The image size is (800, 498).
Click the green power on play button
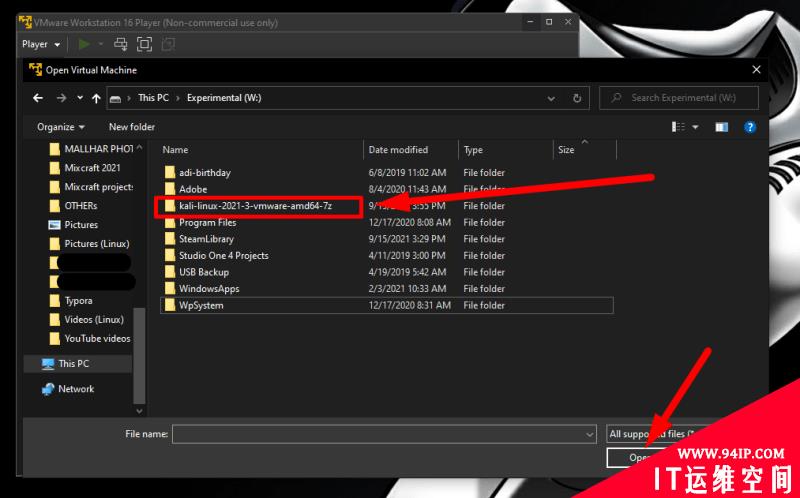85,44
